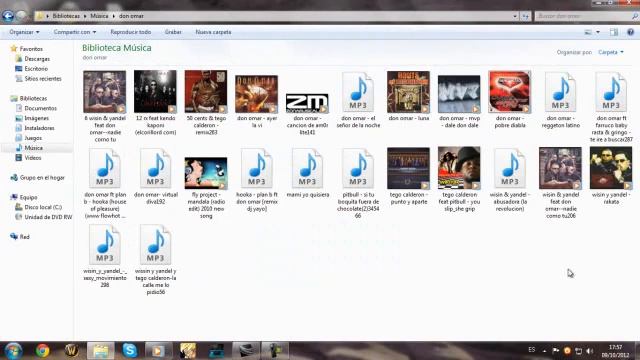The image size is (640, 360).
Task: Launch Google Chrome from the taskbar
Action: pyautogui.click(x=42, y=351)
